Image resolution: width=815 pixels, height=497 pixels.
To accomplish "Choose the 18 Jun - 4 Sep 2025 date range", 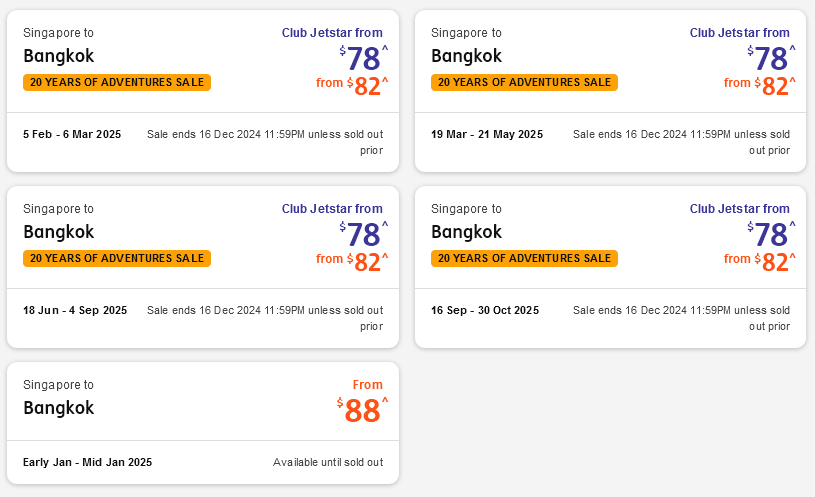I will 75,310.
